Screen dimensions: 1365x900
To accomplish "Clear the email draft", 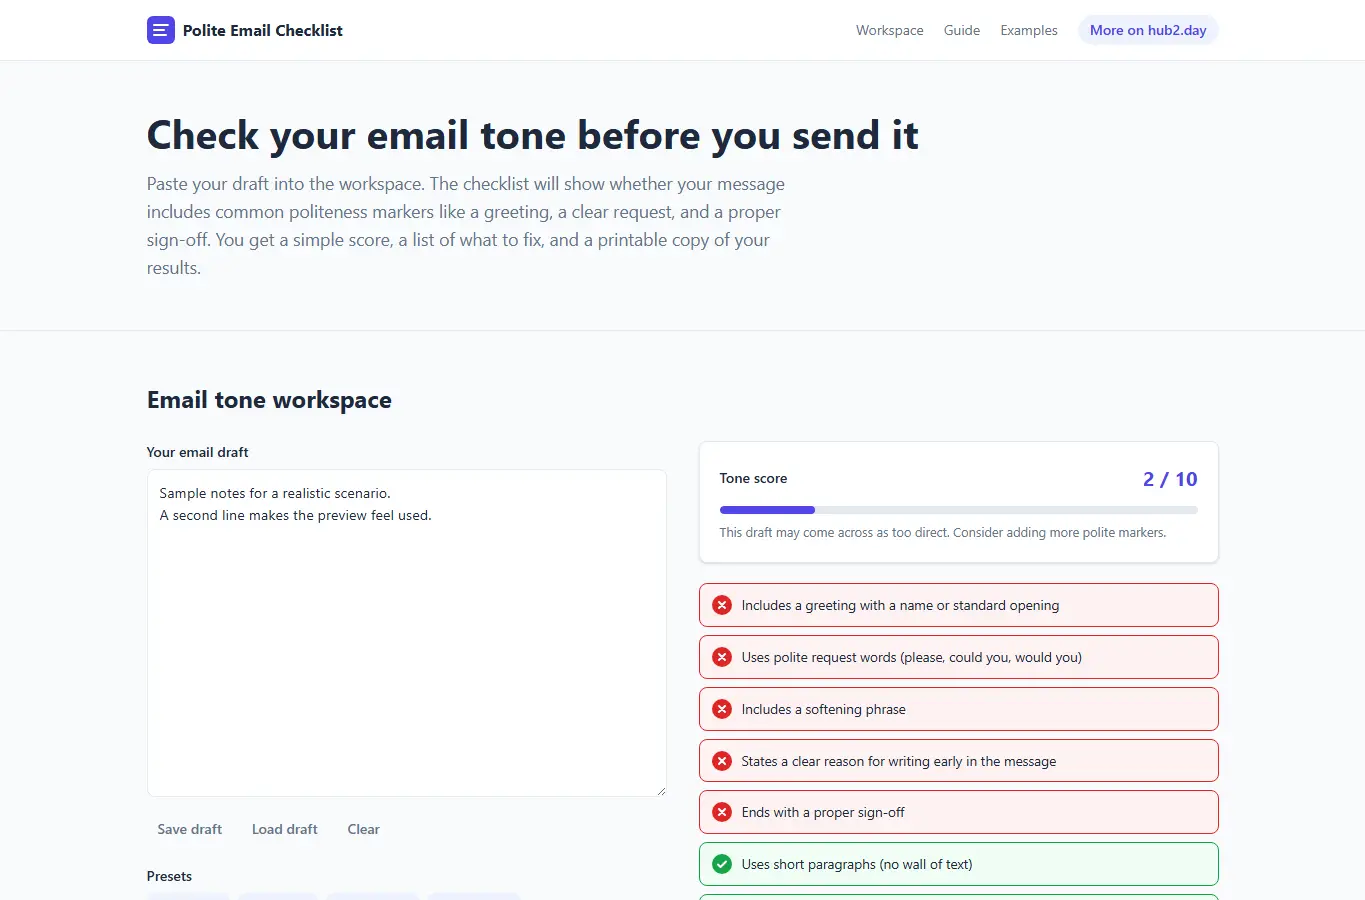I will tap(363, 829).
